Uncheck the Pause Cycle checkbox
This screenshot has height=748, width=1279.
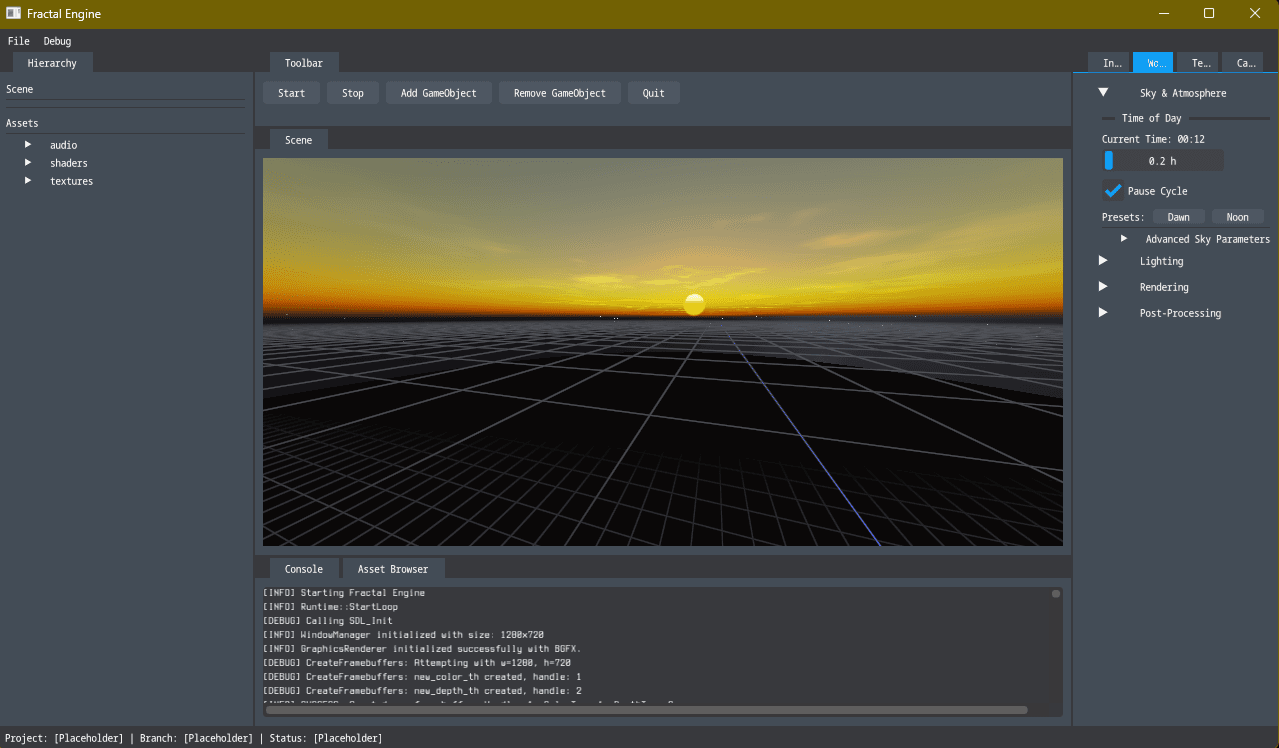click(x=1113, y=191)
